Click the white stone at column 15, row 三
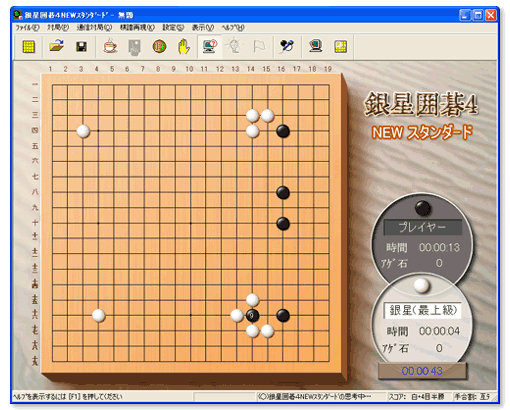This screenshot has height=410, width=510. point(268,116)
